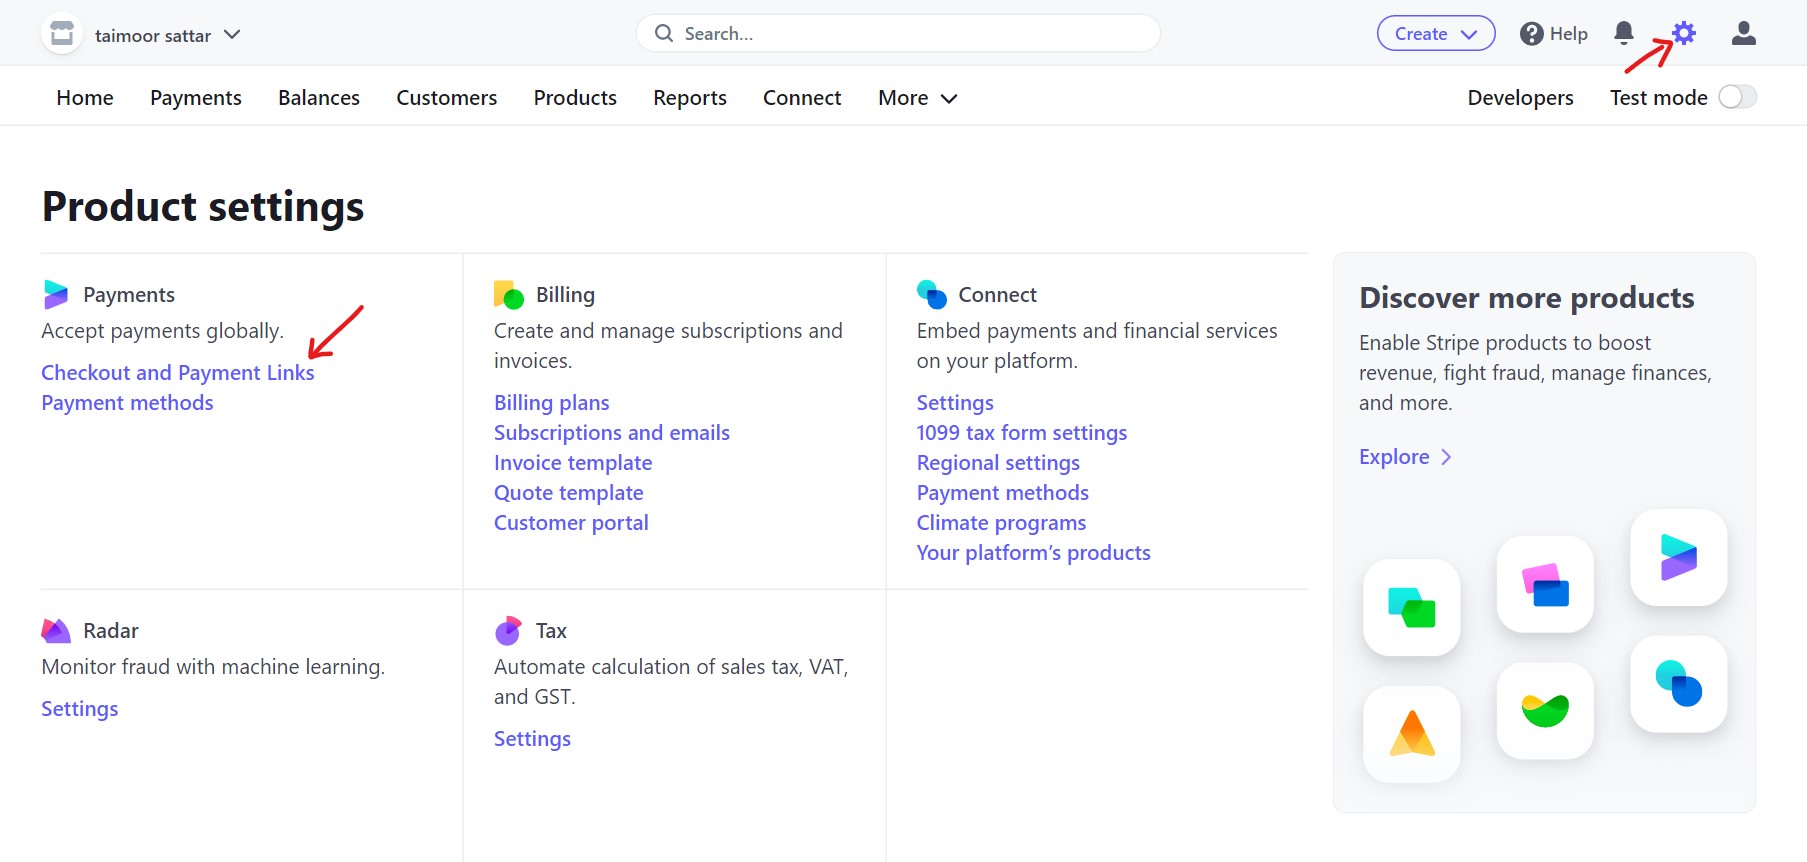Open the Balances tab

coord(319,98)
